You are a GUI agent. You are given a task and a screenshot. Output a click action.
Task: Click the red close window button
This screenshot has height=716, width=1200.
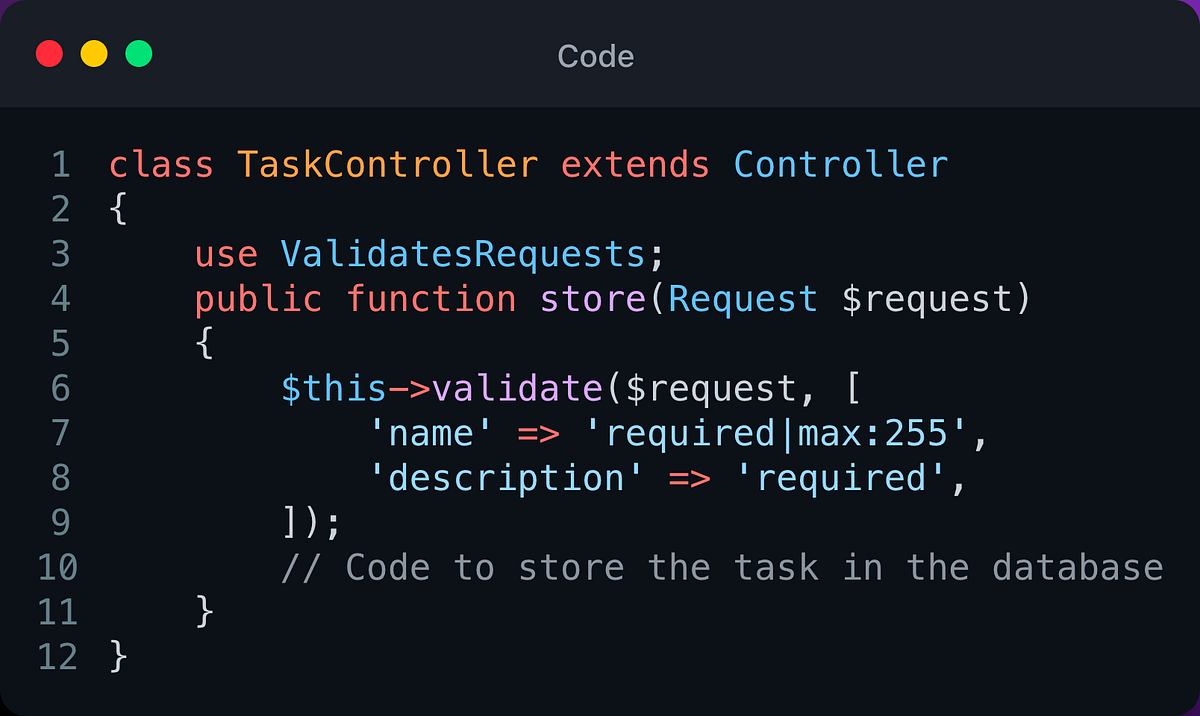[49, 54]
